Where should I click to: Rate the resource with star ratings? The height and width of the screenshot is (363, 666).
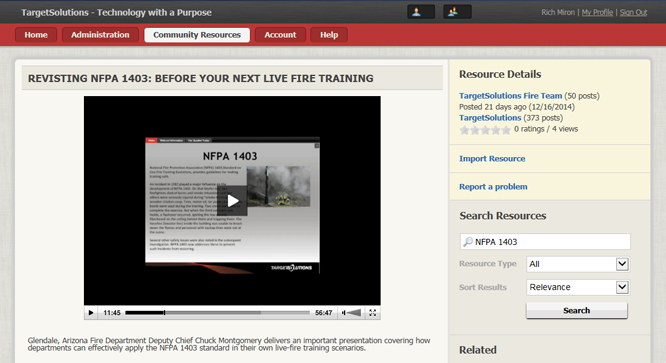[485, 129]
